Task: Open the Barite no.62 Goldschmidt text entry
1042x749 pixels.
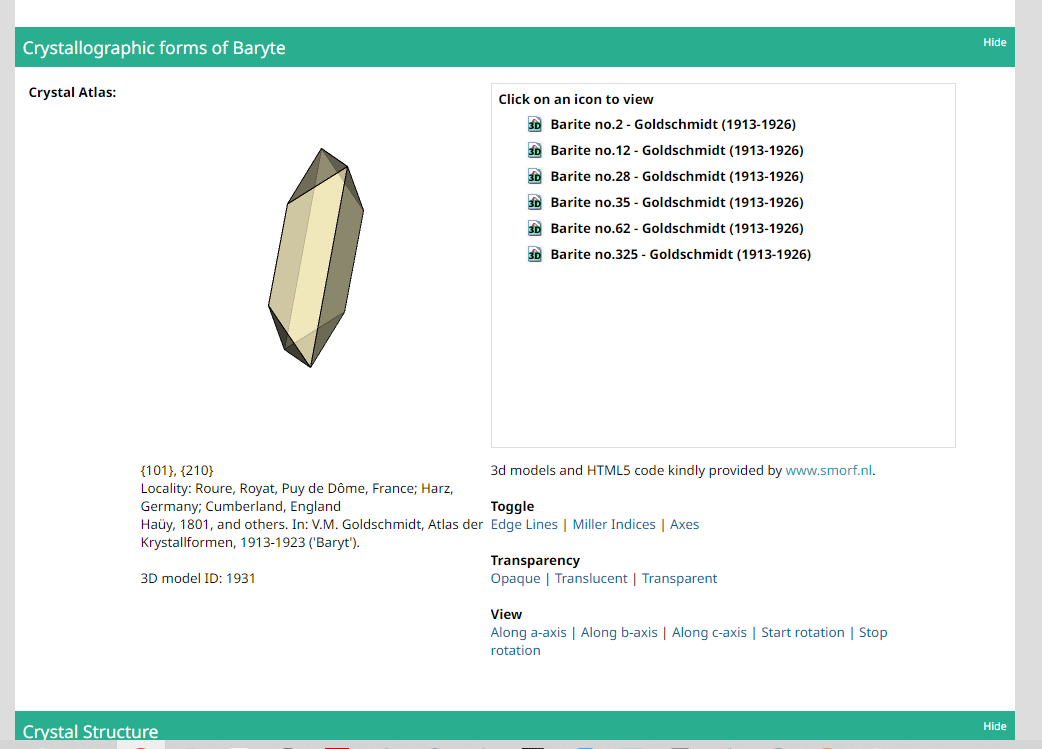Action: tap(672, 229)
